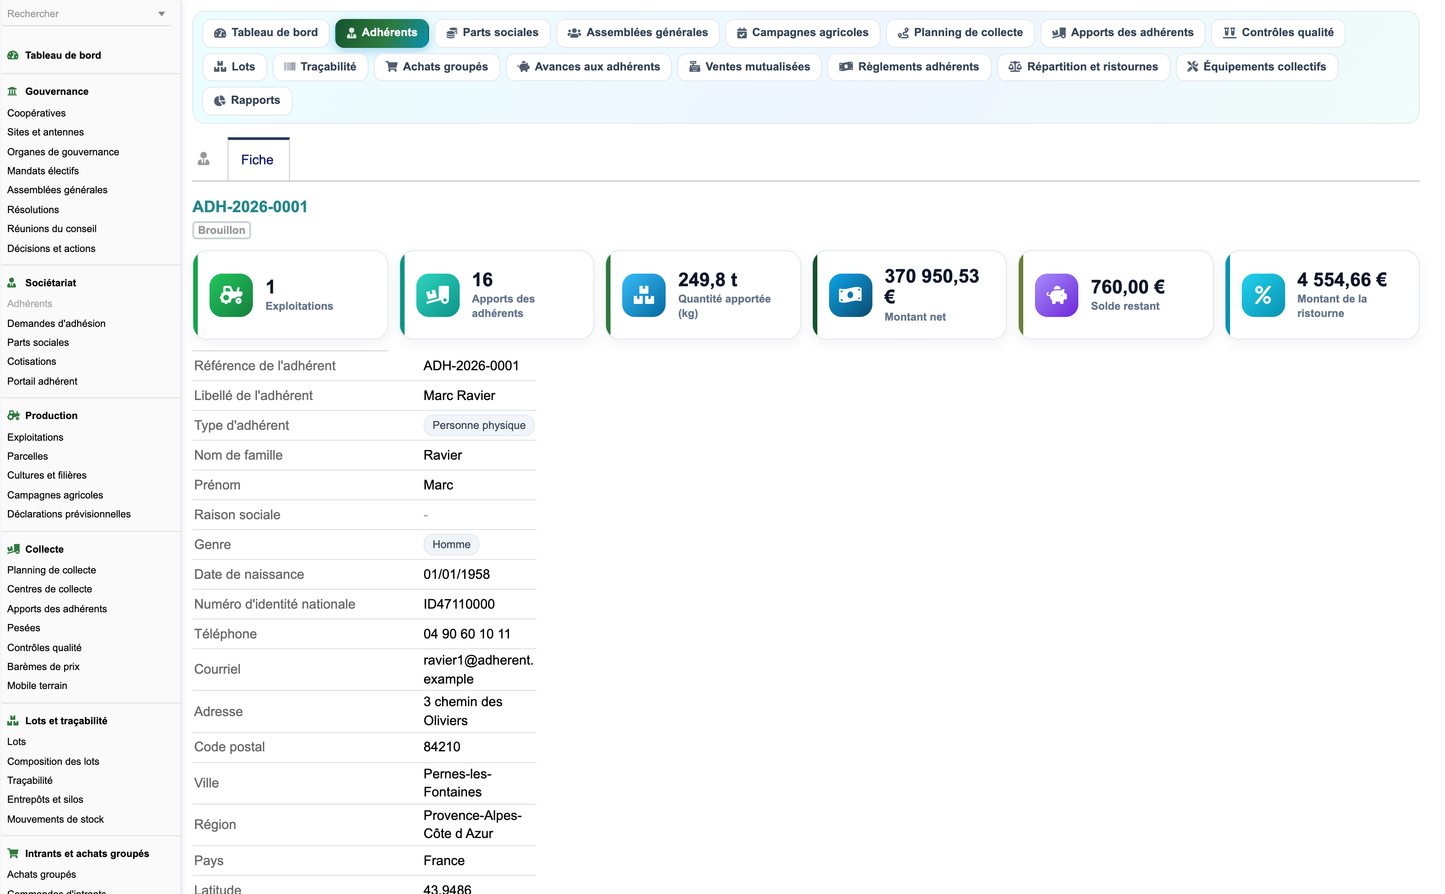Click the dashboard icon in sidebar Tableau de bord
The width and height of the screenshot is (1445, 894).
[13, 55]
